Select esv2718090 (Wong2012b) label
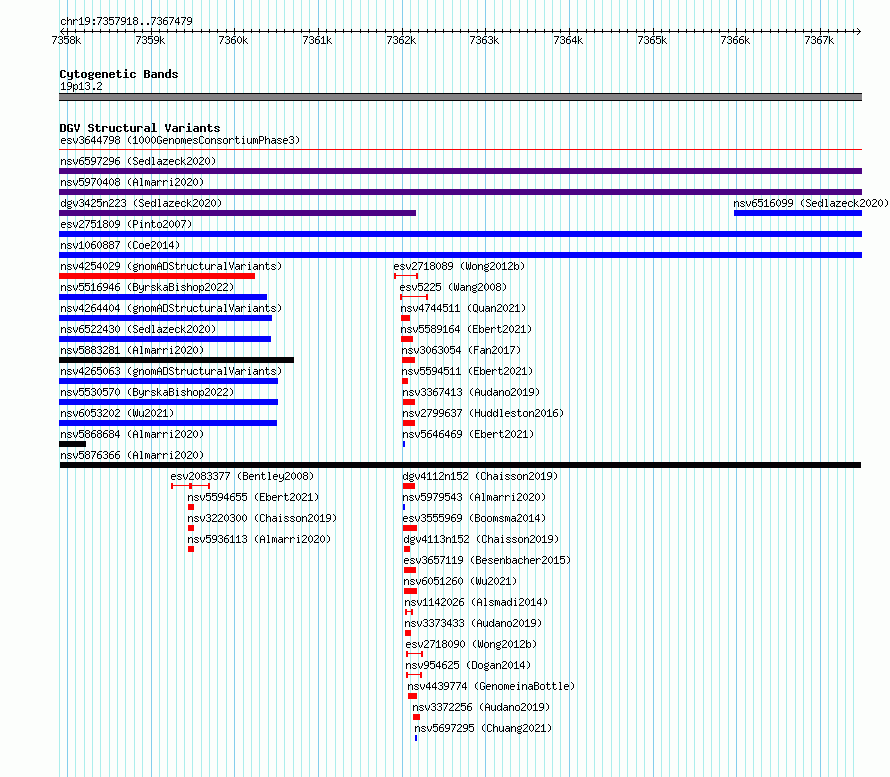Image resolution: width=890 pixels, height=777 pixels. pos(471,644)
